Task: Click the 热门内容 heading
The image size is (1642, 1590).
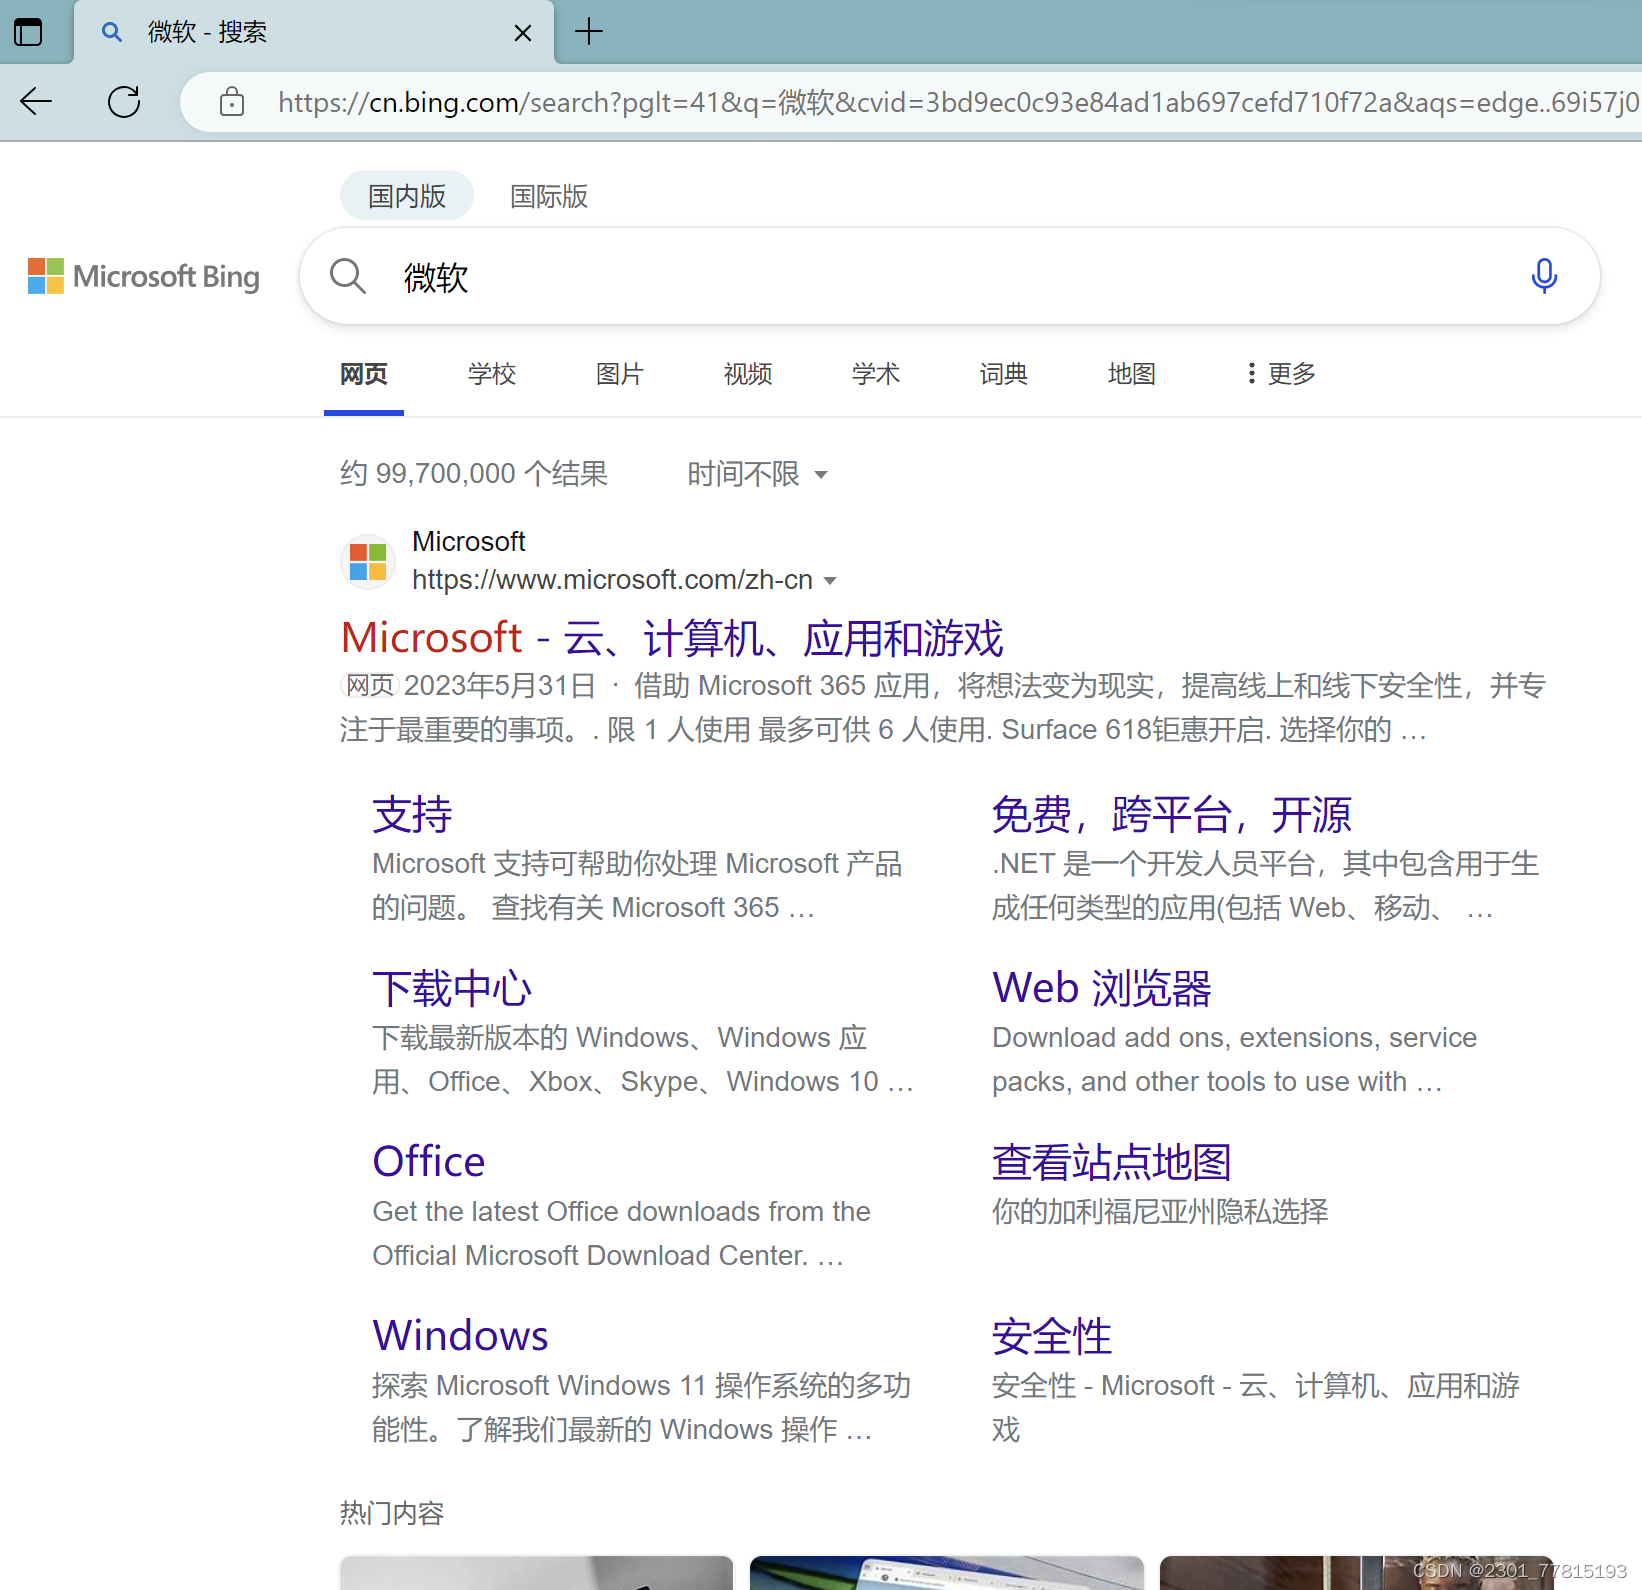Action: (392, 1513)
